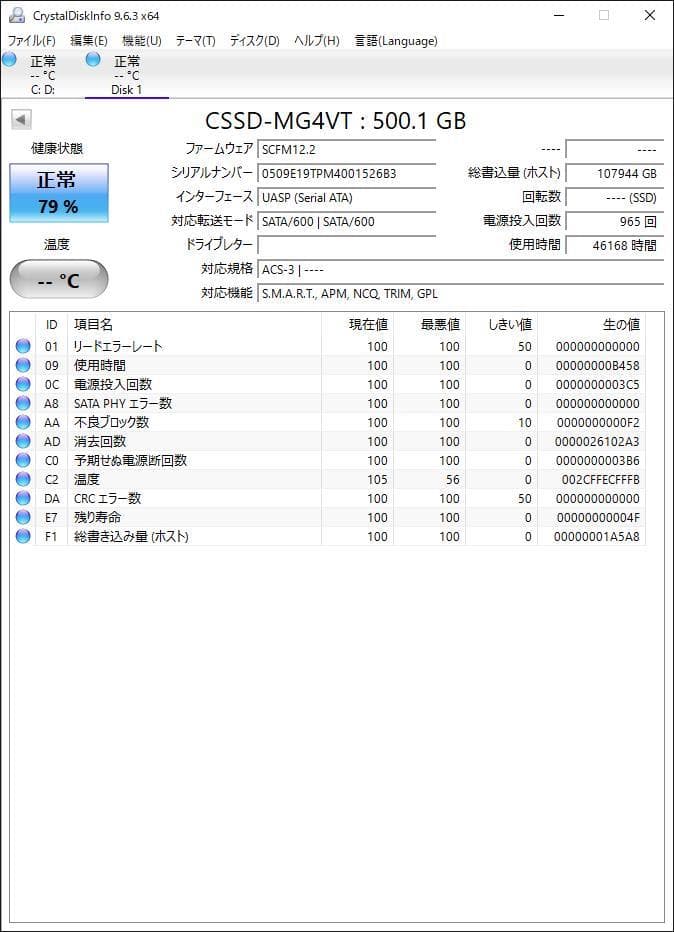Click the CrystalDiskInfo app icon in title bar
This screenshot has width=674, height=932.
click(17, 15)
